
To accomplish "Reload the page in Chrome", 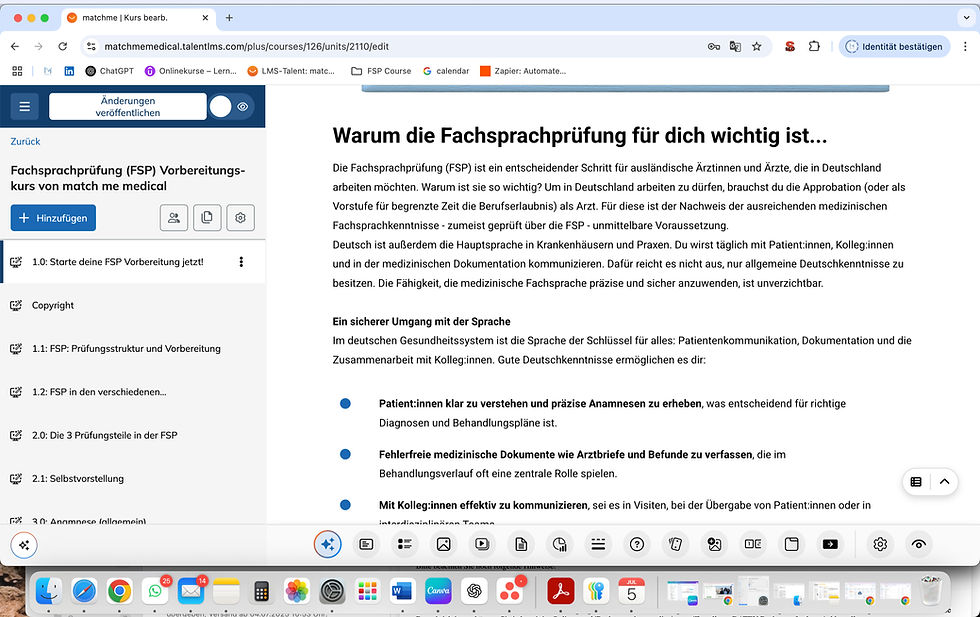I will coord(62,46).
